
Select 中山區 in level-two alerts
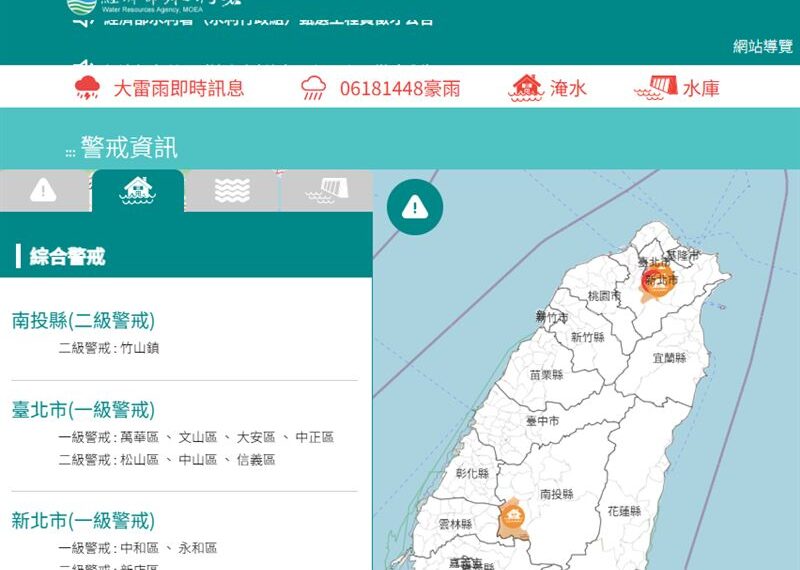[x=198, y=460]
